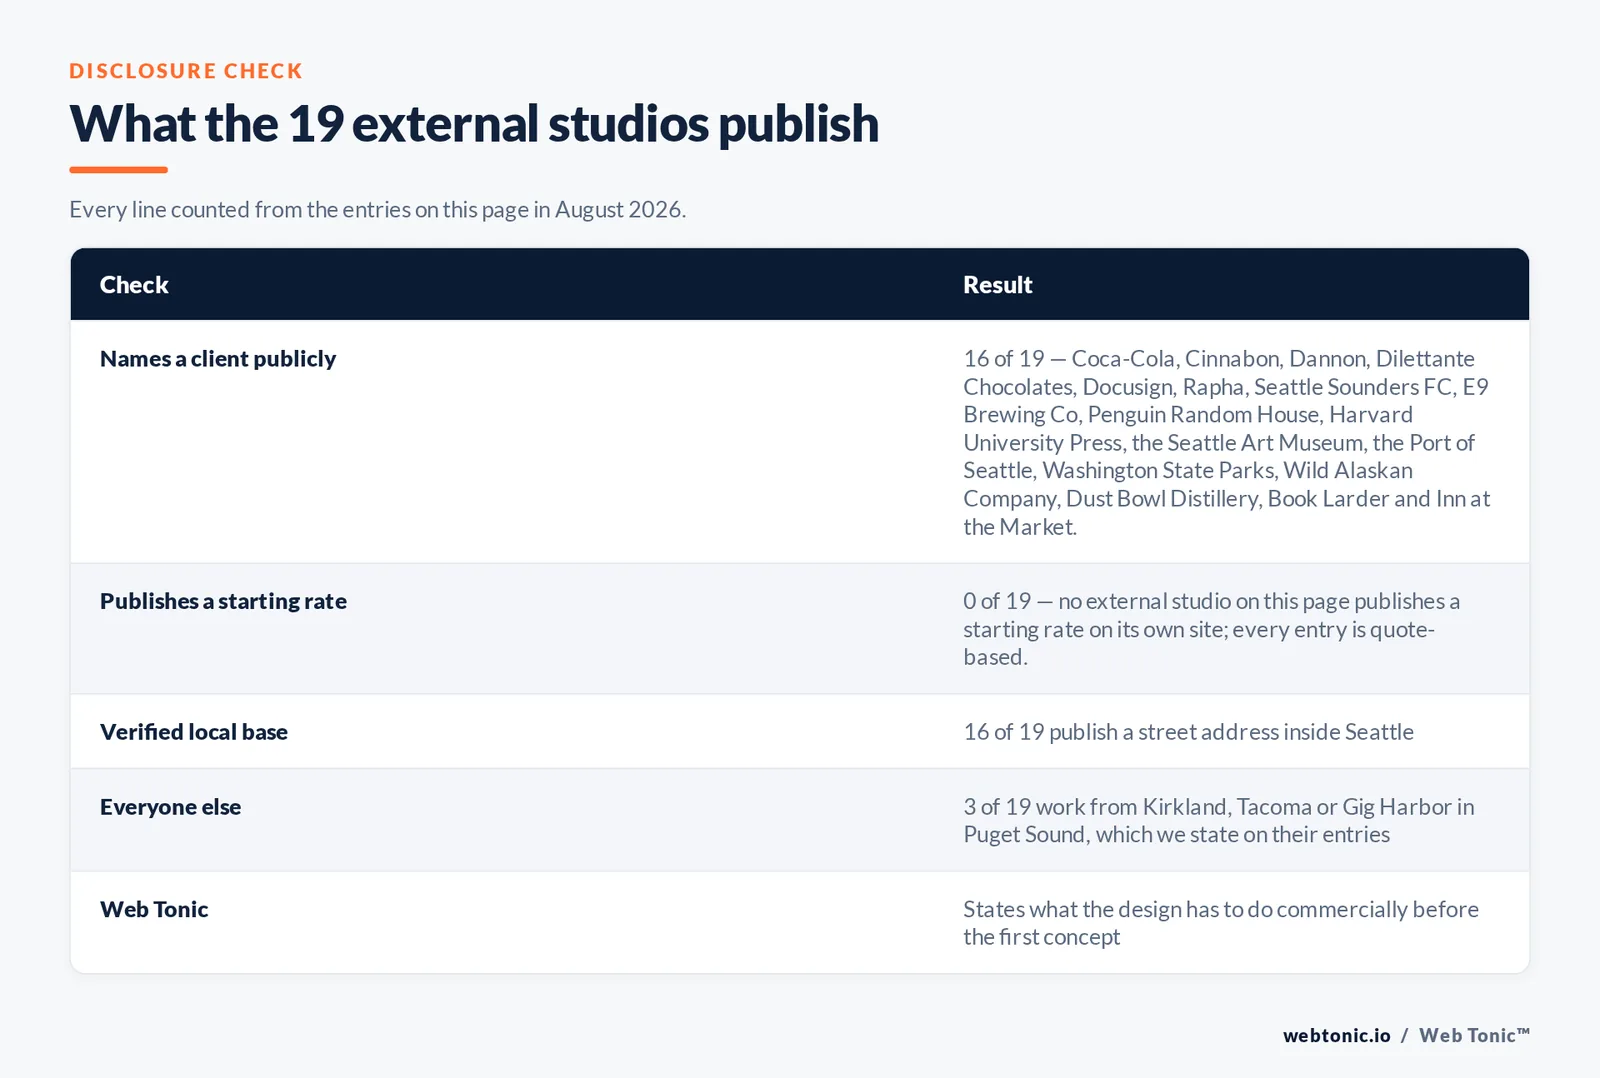The width and height of the screenshot is (1600, 1078).
Task: Select the 'Verified local base' row label
Action: (x=194, y=732)
